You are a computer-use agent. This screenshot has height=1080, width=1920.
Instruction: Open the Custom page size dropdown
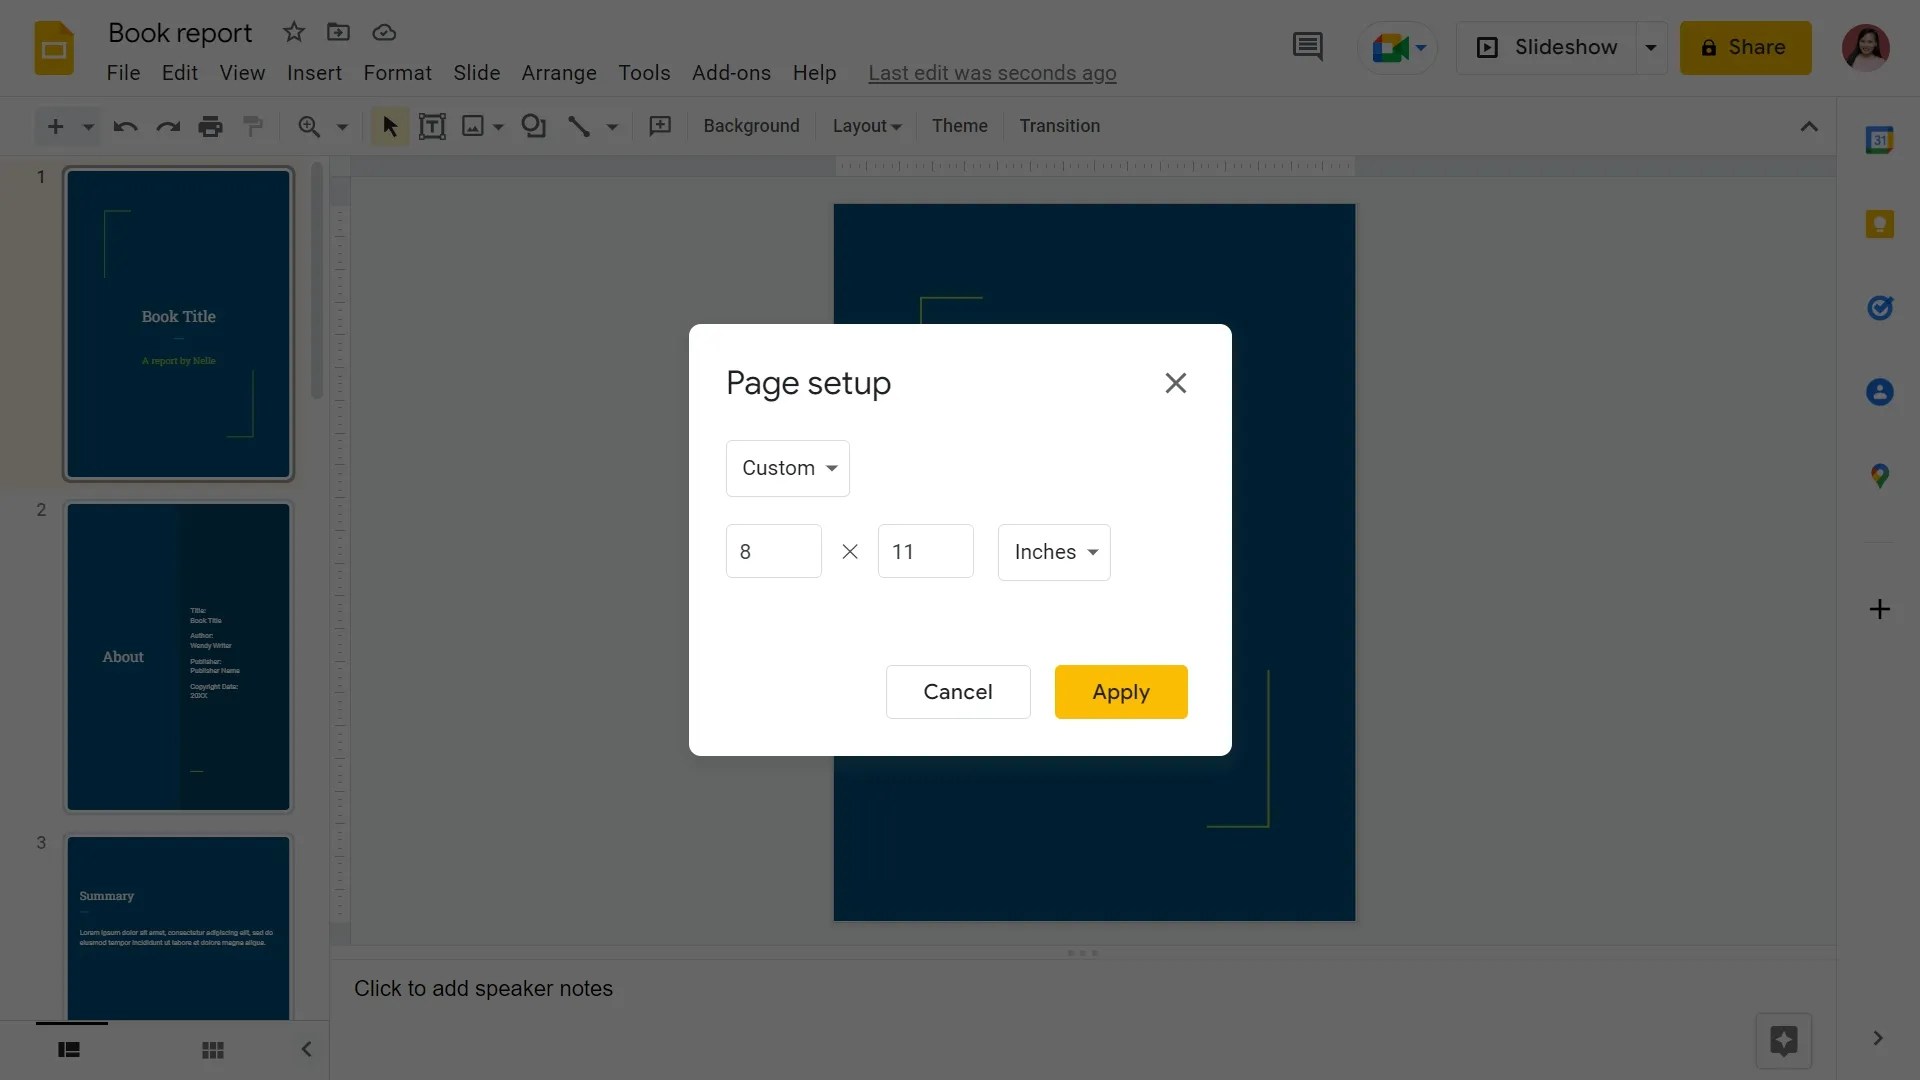coord(788,467)
